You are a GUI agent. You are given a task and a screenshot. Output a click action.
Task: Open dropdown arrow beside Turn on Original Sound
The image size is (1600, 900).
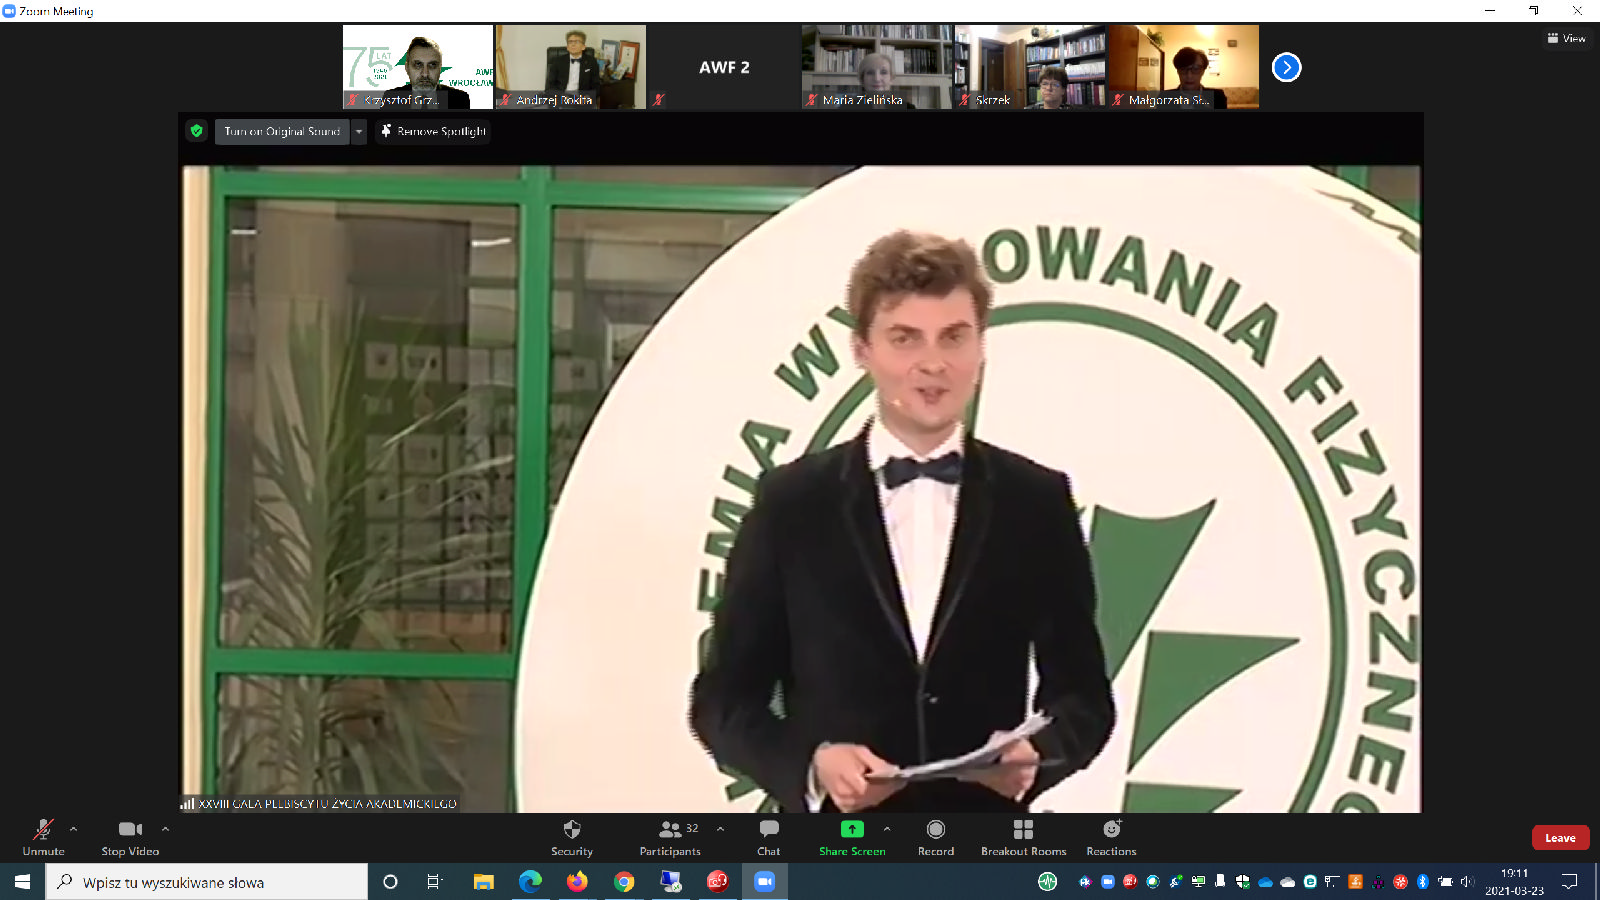[x=359, y=131]
